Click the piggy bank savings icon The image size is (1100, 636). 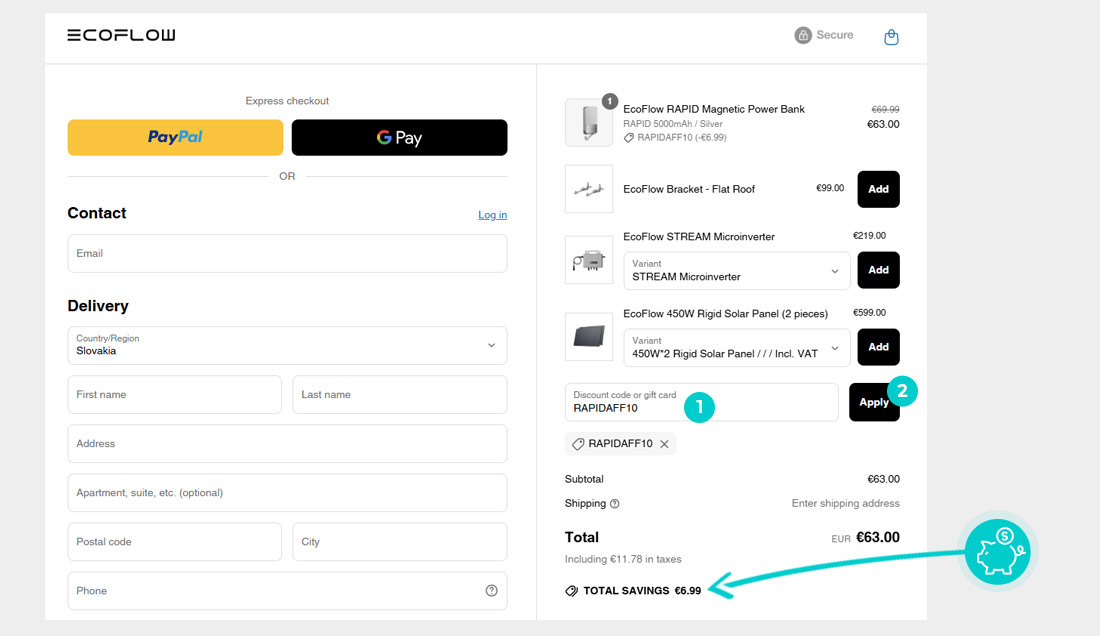point(997,550)
